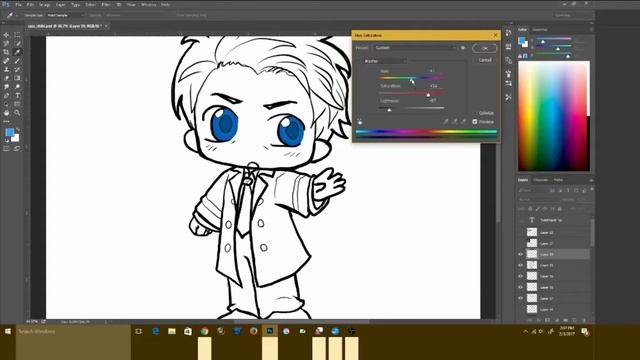Open the Image menu
640x360 pixels.
click(44, 4)
